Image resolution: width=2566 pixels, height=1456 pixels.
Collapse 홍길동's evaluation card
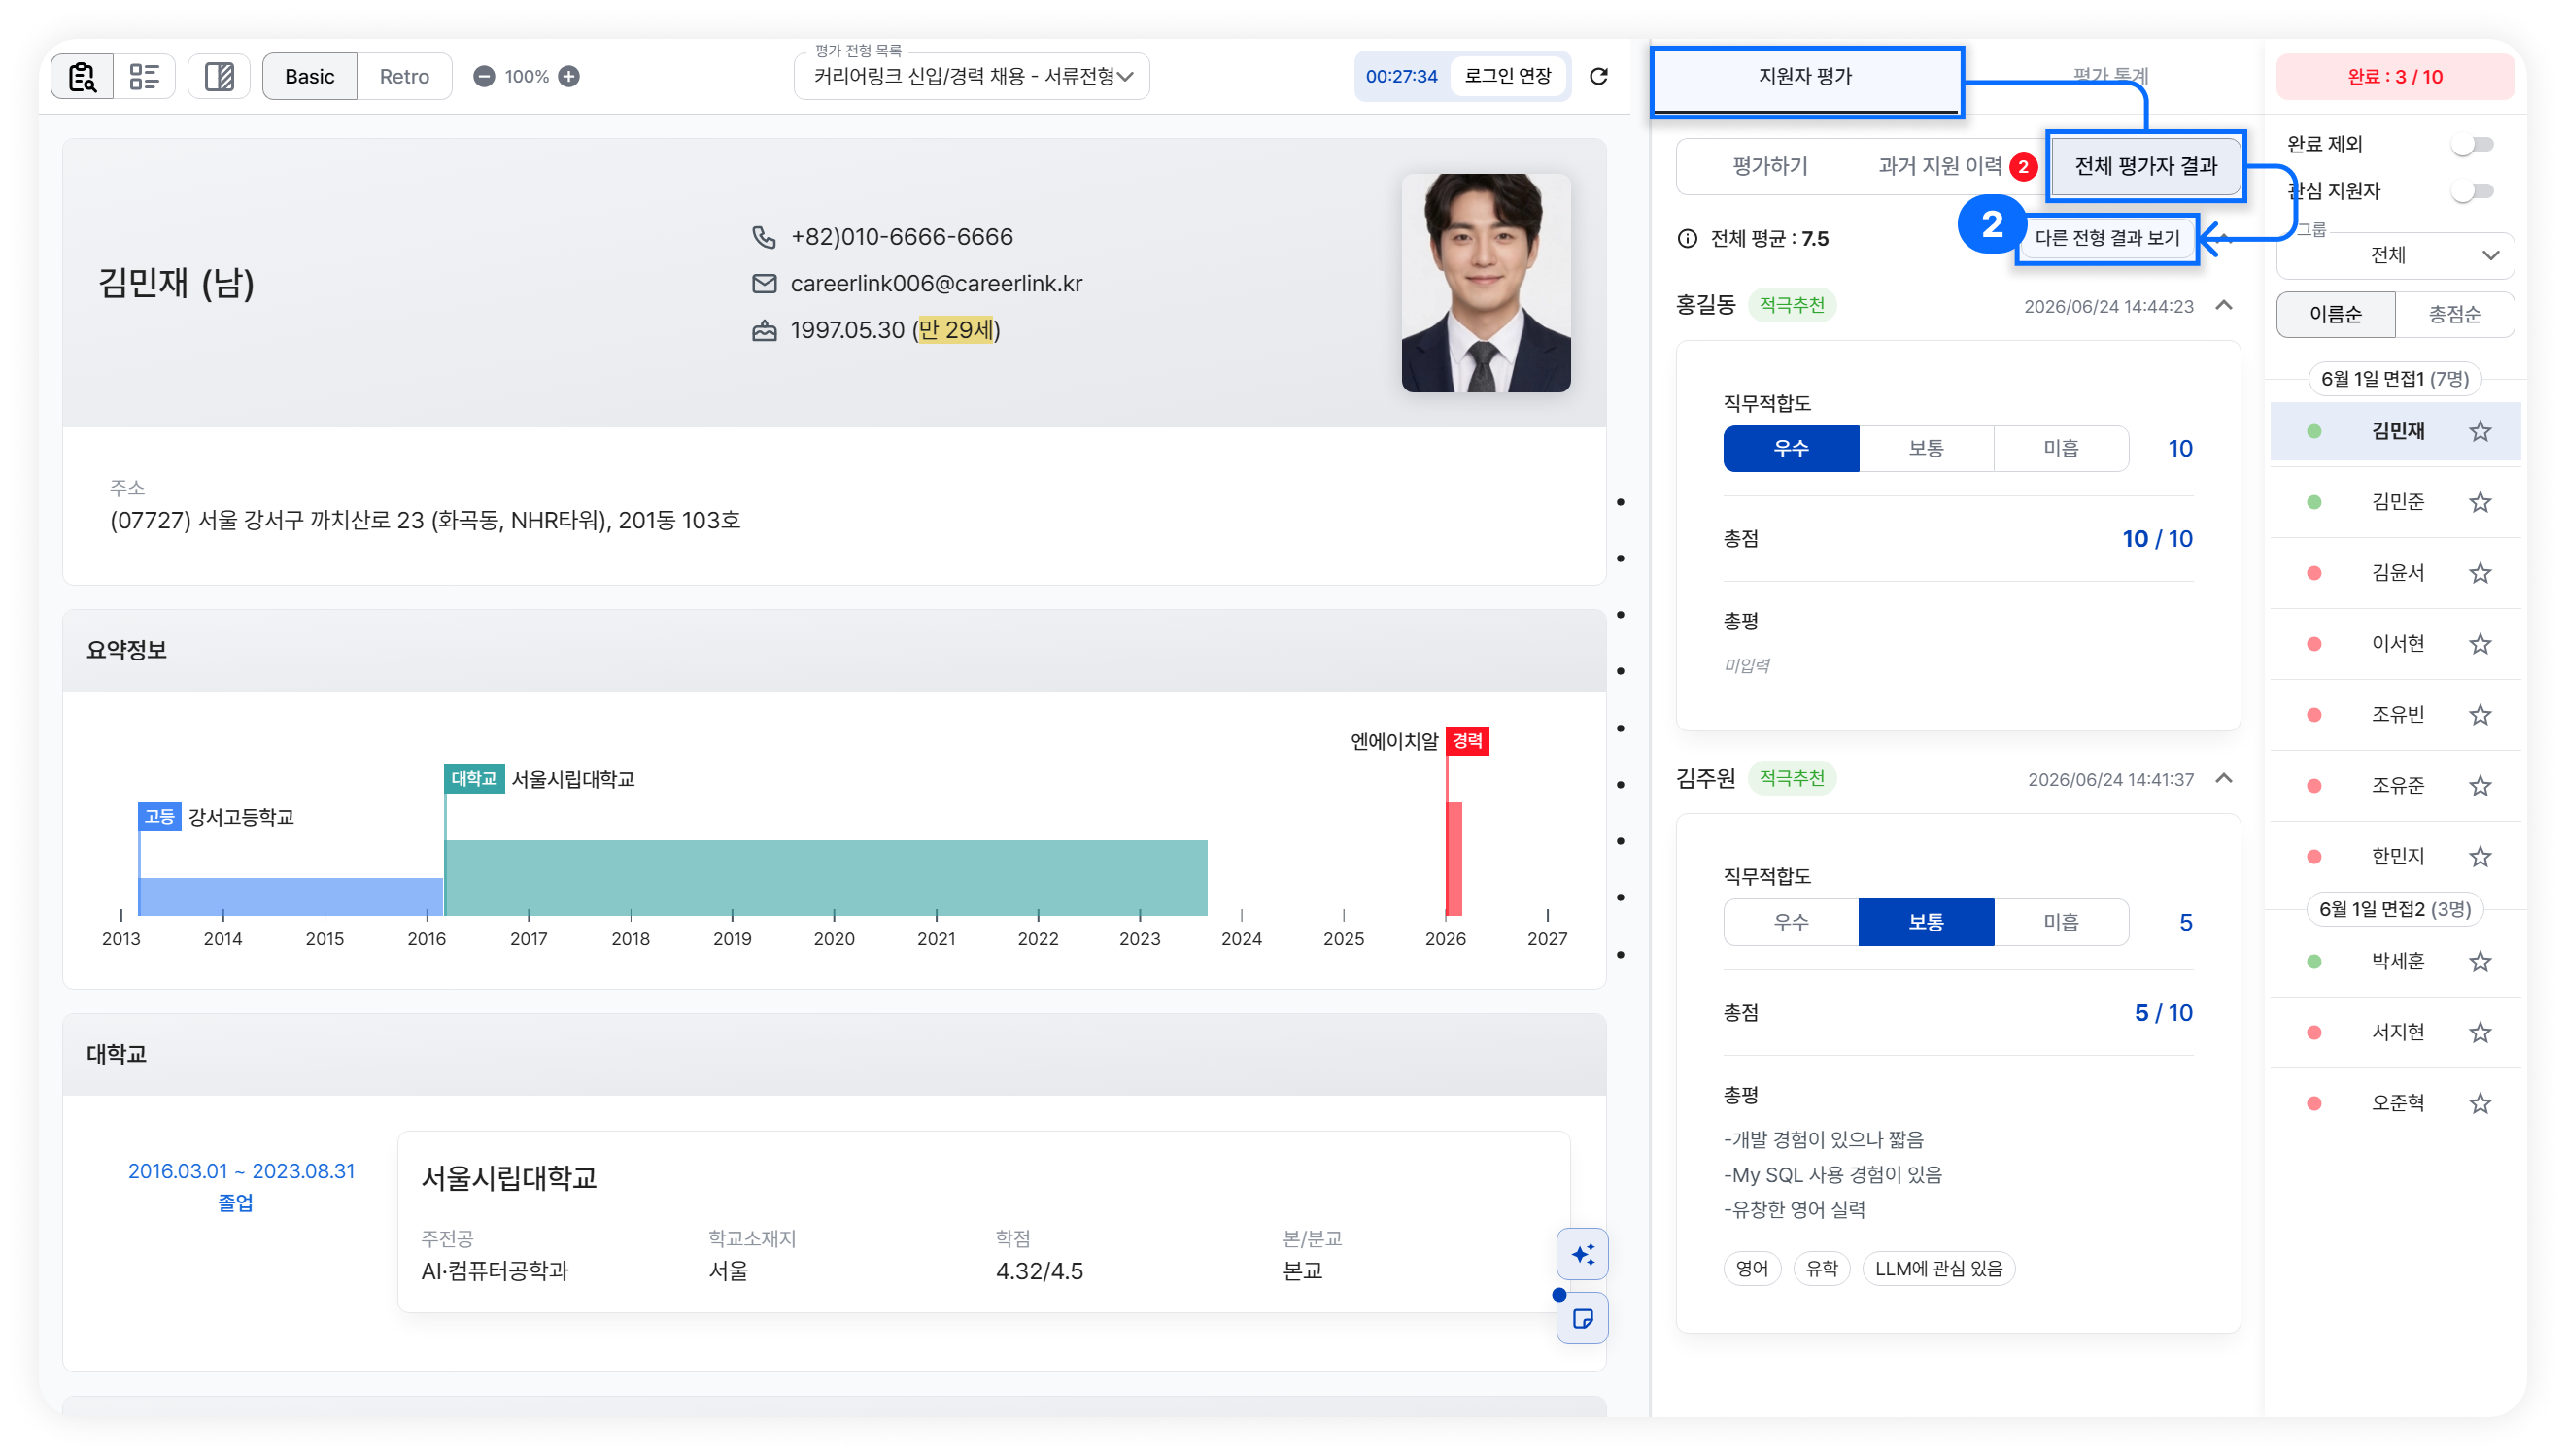tap(2224, 305)
